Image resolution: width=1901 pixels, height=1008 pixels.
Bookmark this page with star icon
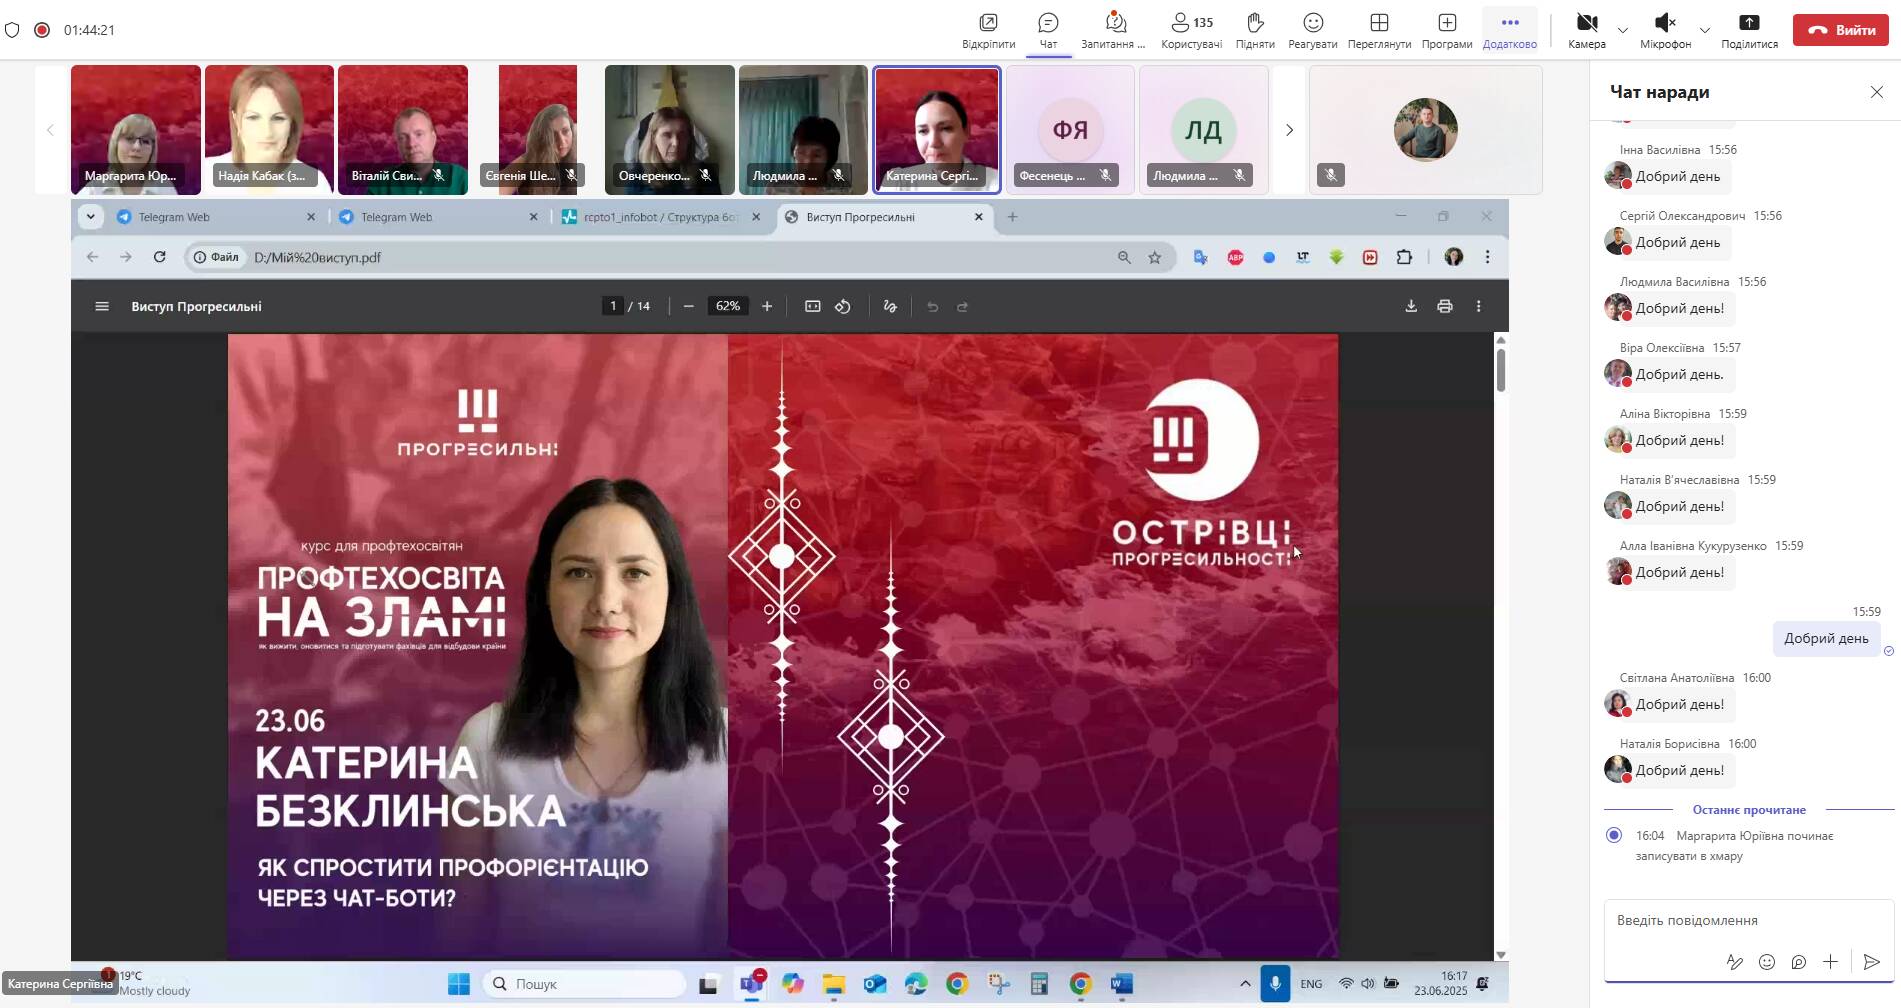coord(1155,257)
